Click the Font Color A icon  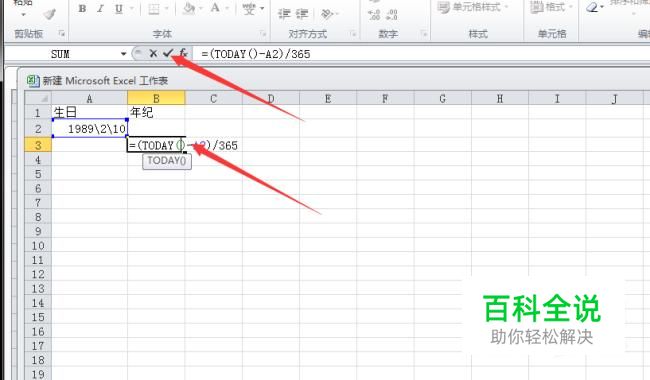[x=215, y=8]
